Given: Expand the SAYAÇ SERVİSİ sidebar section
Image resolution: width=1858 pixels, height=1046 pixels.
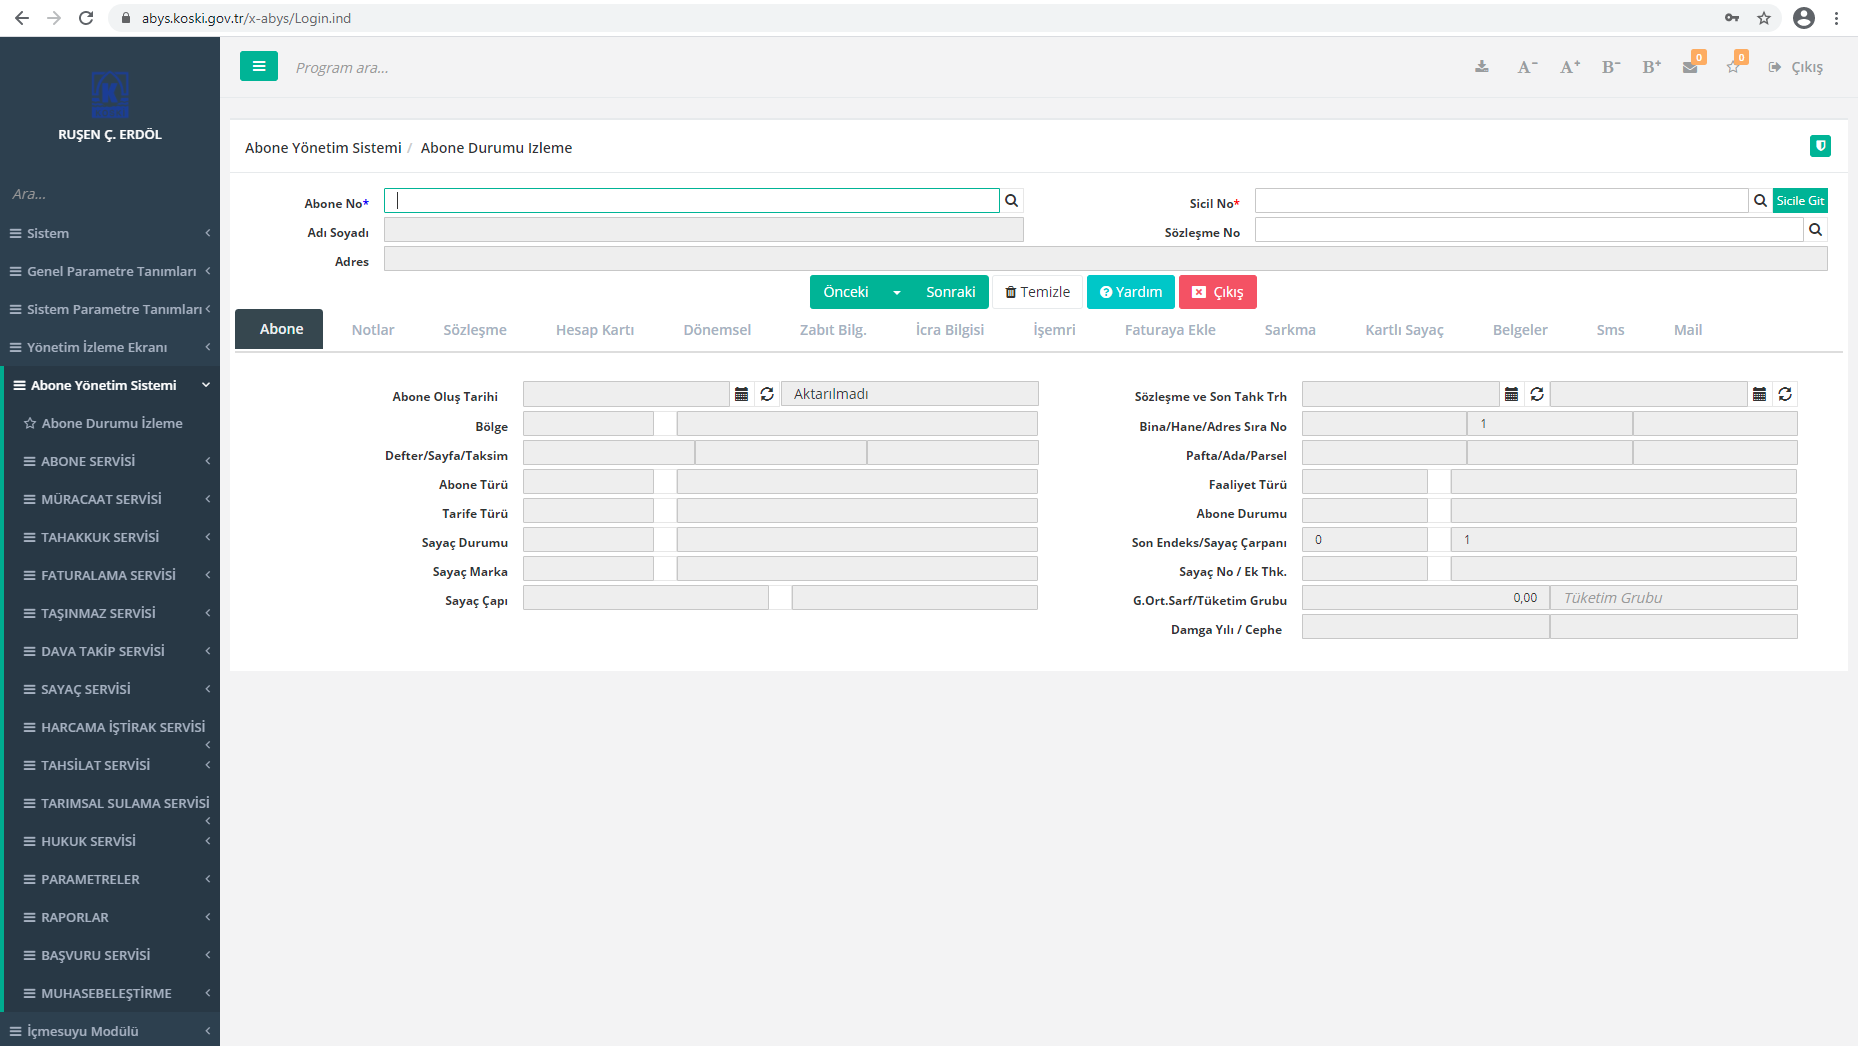Looking at the screenshot, I should [86, 689].
